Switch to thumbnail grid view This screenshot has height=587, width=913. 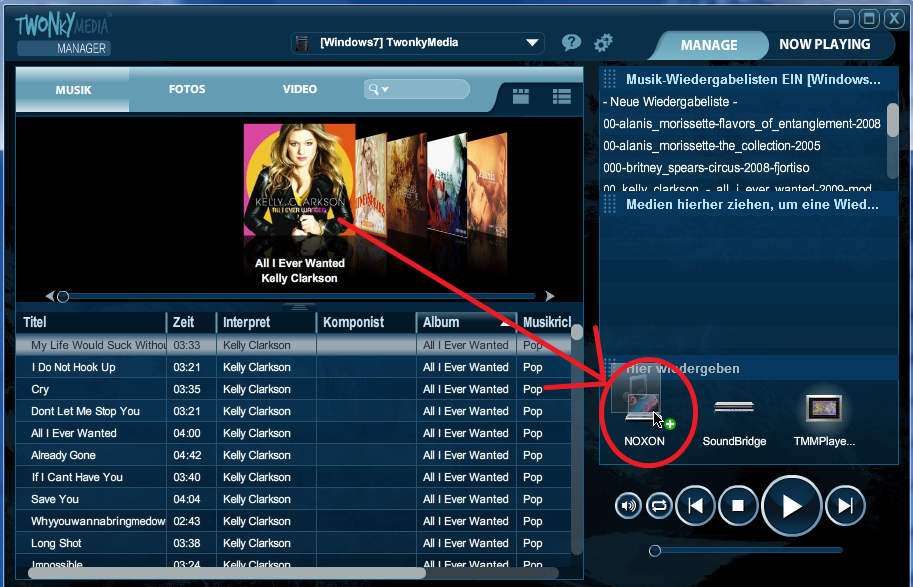[x=521, y=96]
